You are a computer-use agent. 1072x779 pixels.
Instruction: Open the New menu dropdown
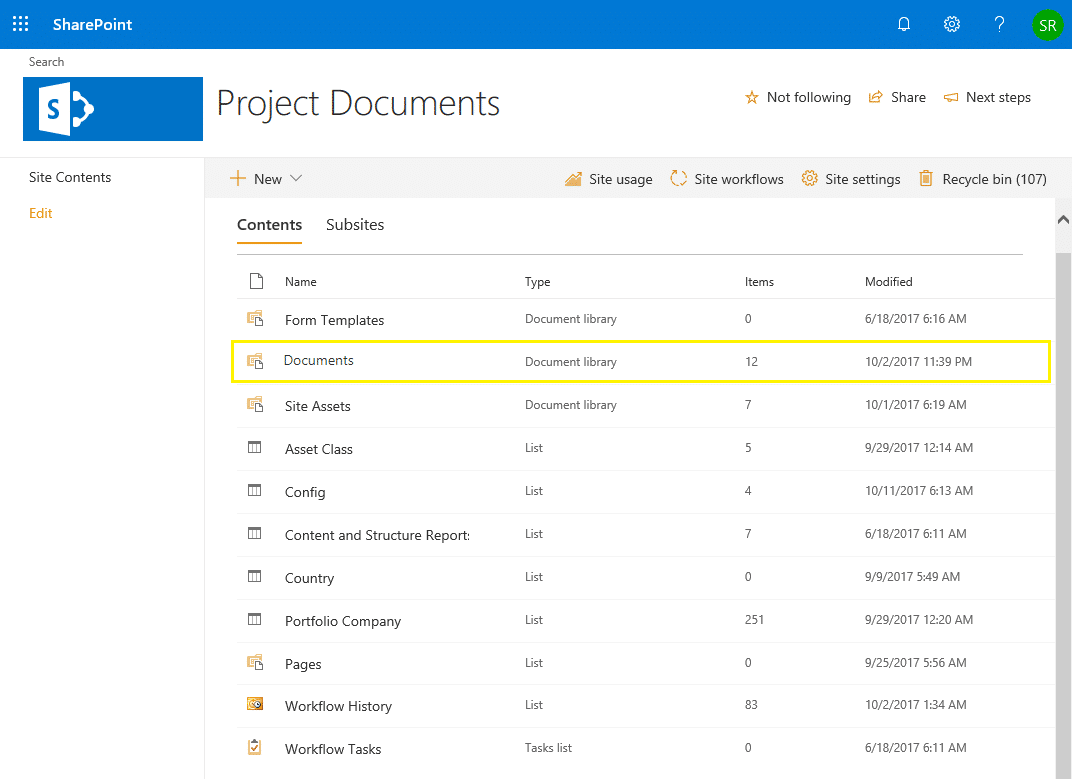pos(266,178)
